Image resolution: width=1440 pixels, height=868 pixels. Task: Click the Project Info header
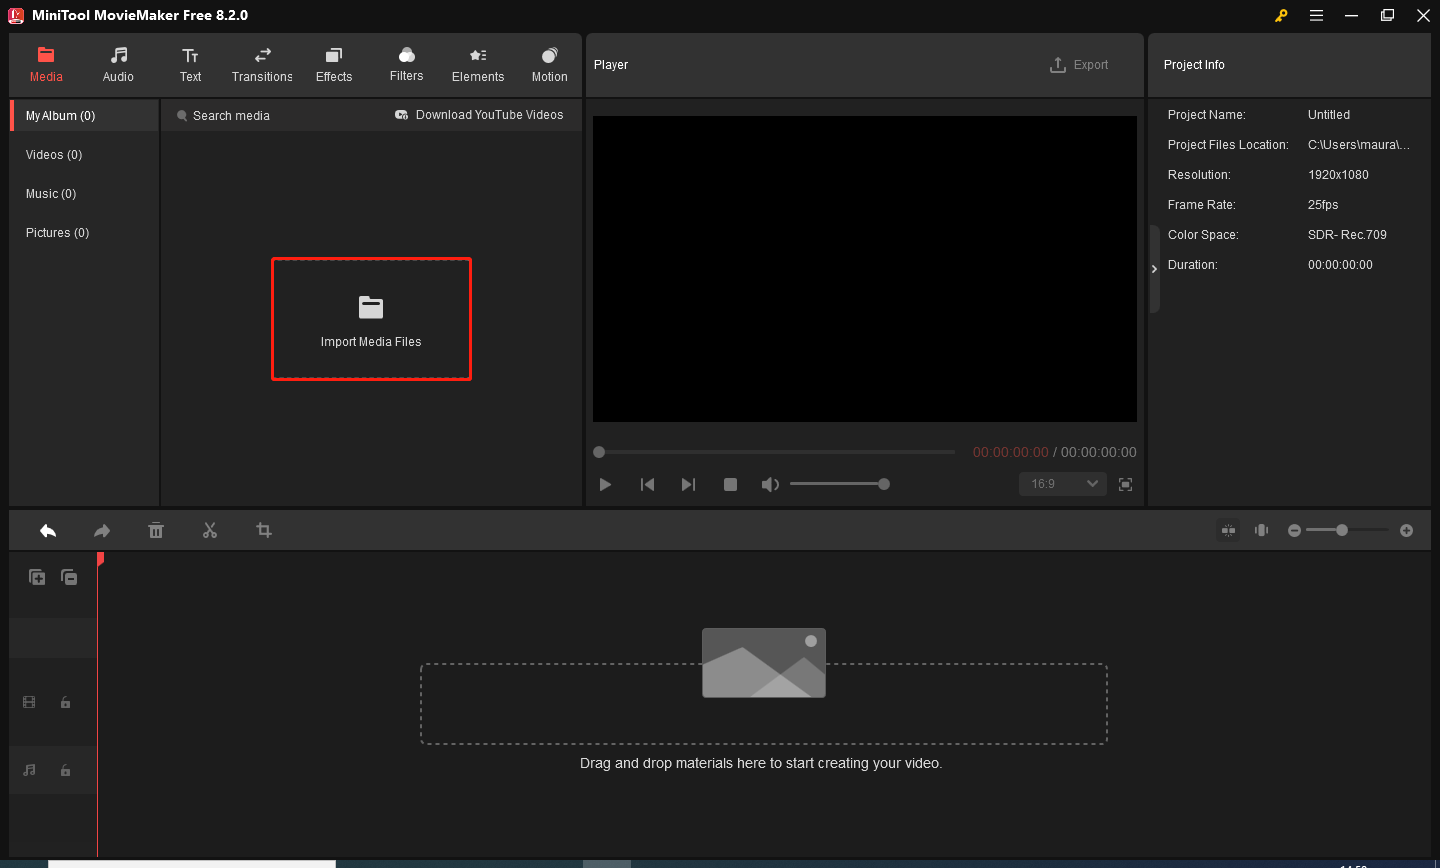[1194, 65]
